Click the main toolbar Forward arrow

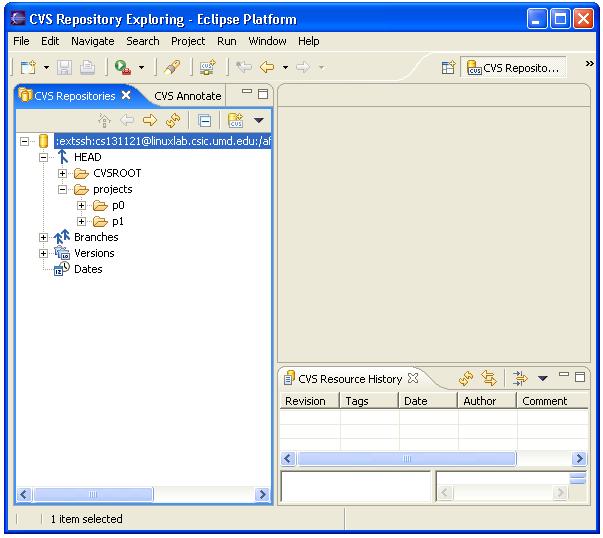click(303, 67)
